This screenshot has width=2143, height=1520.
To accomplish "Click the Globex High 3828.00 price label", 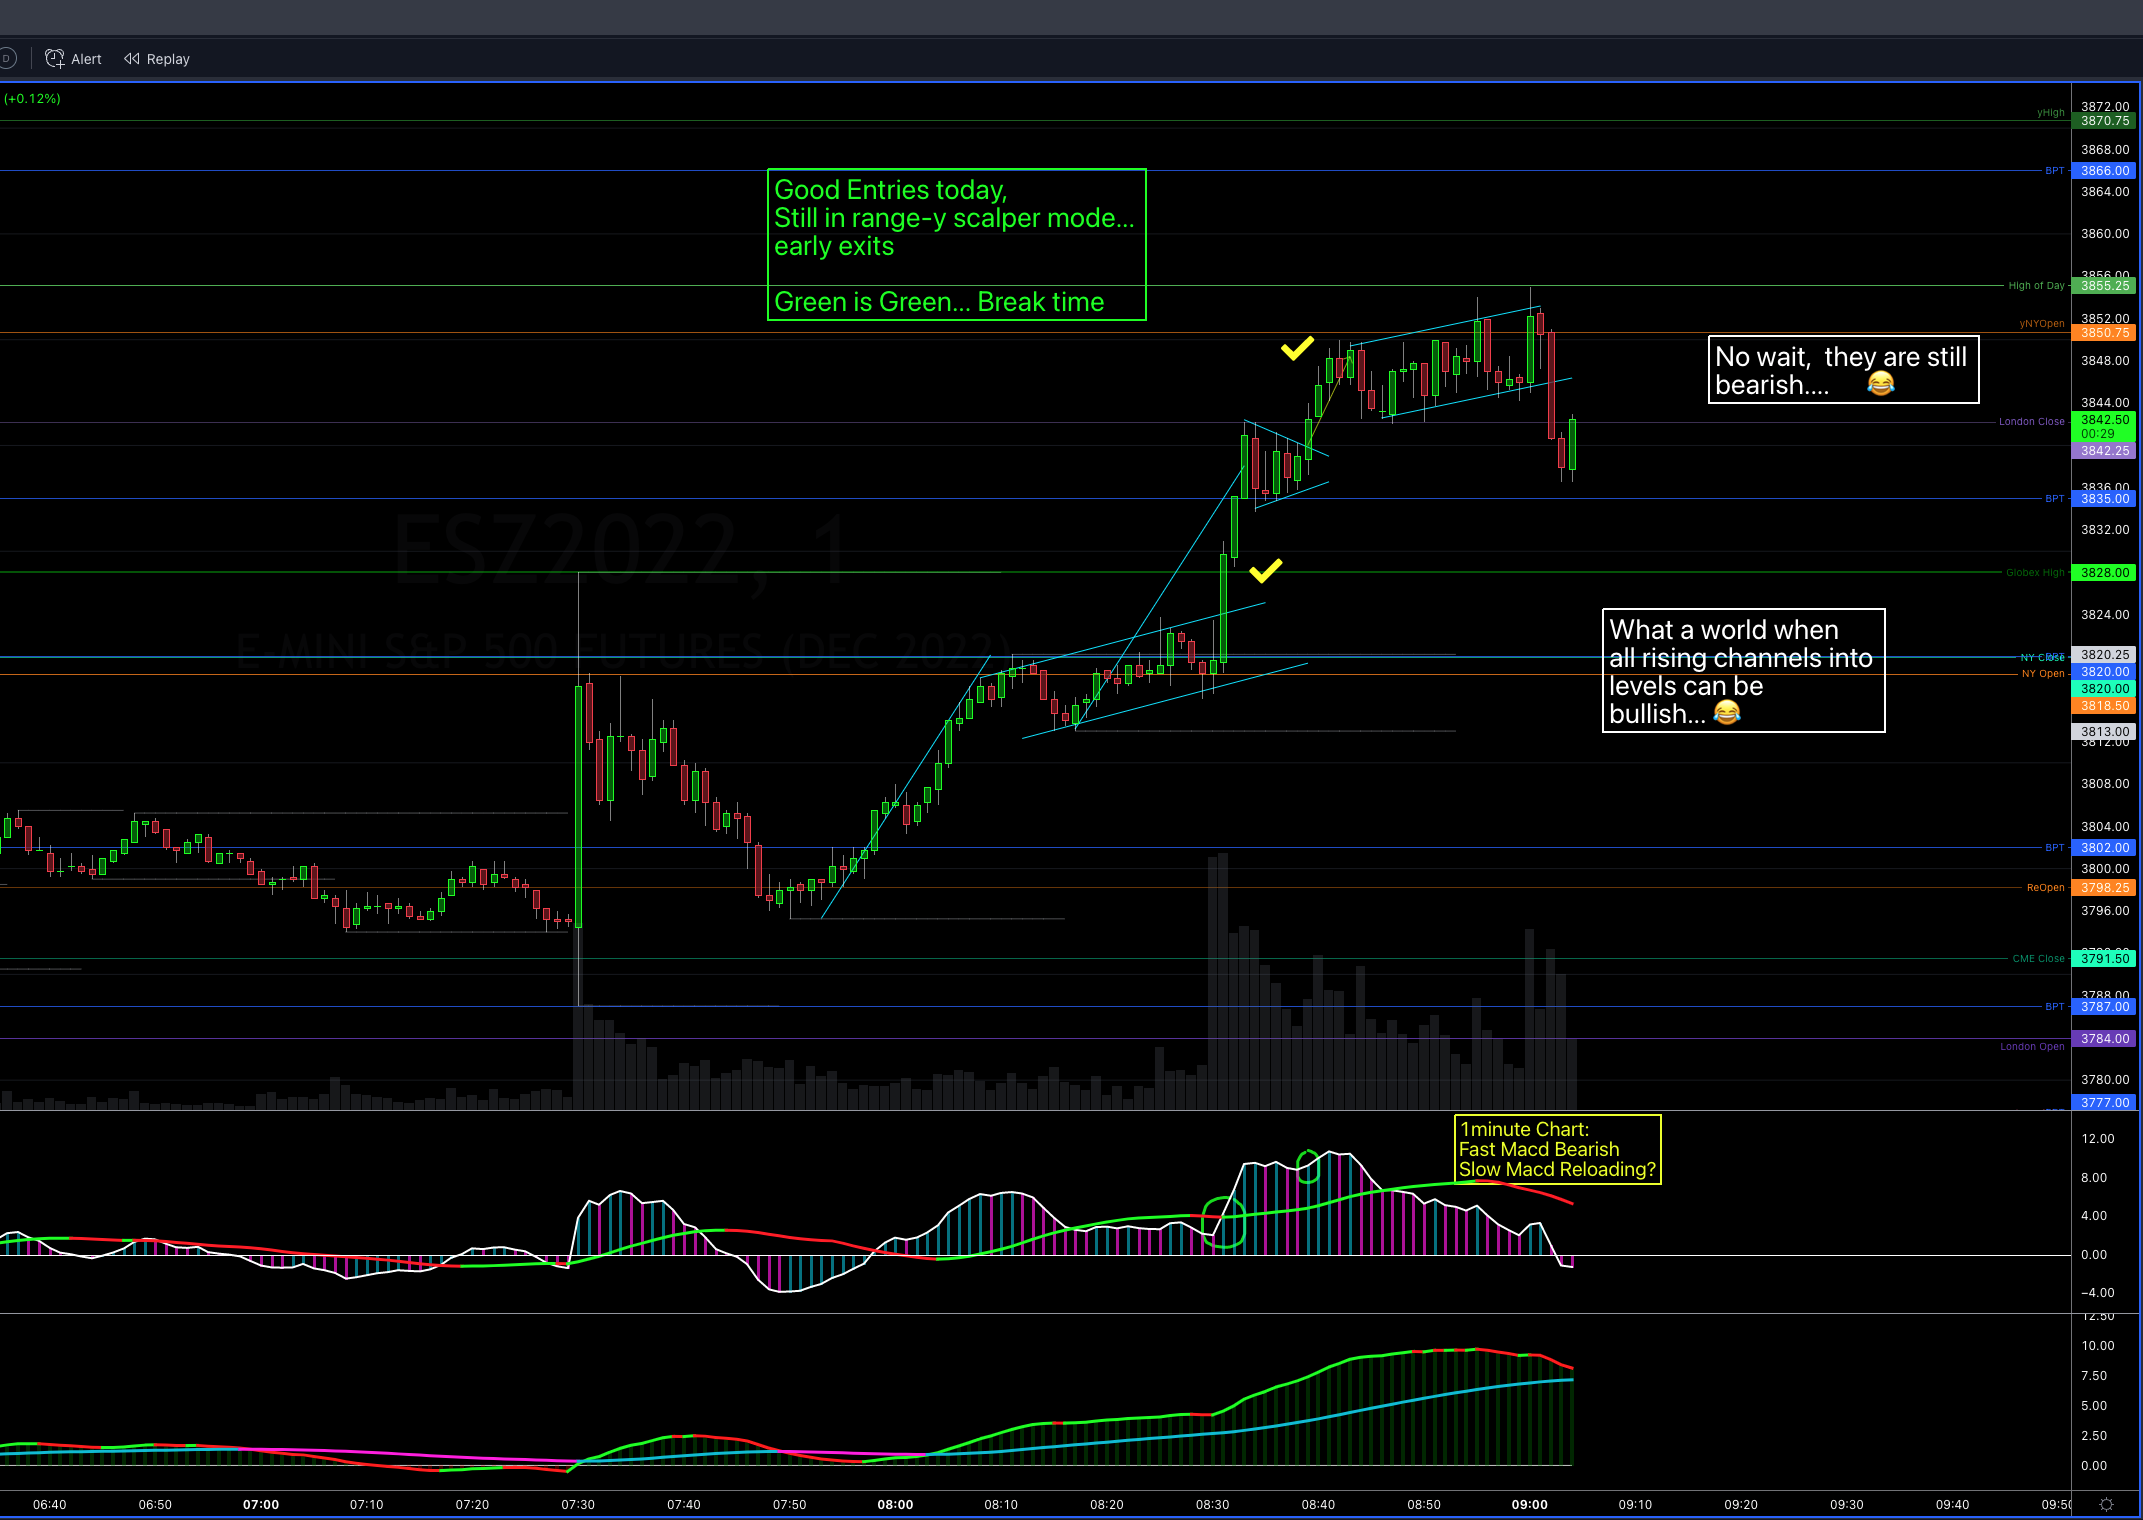I will [x=2104, y=573].
